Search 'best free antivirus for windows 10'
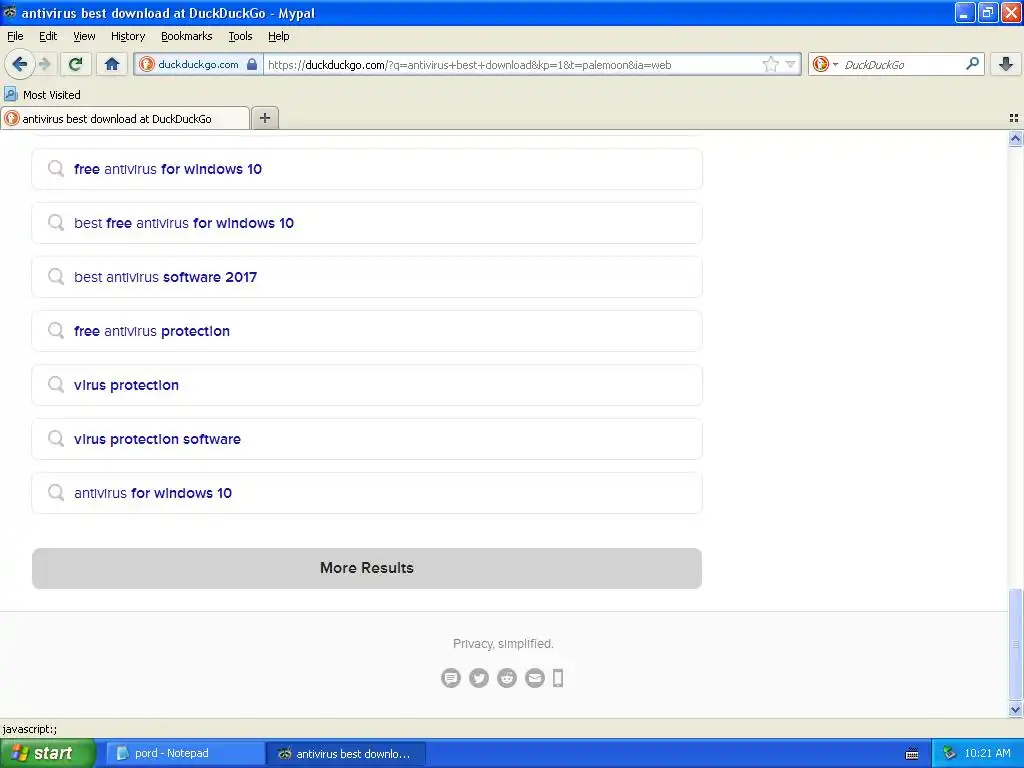This screenshot has width=1024, height=768. point(367,223)
